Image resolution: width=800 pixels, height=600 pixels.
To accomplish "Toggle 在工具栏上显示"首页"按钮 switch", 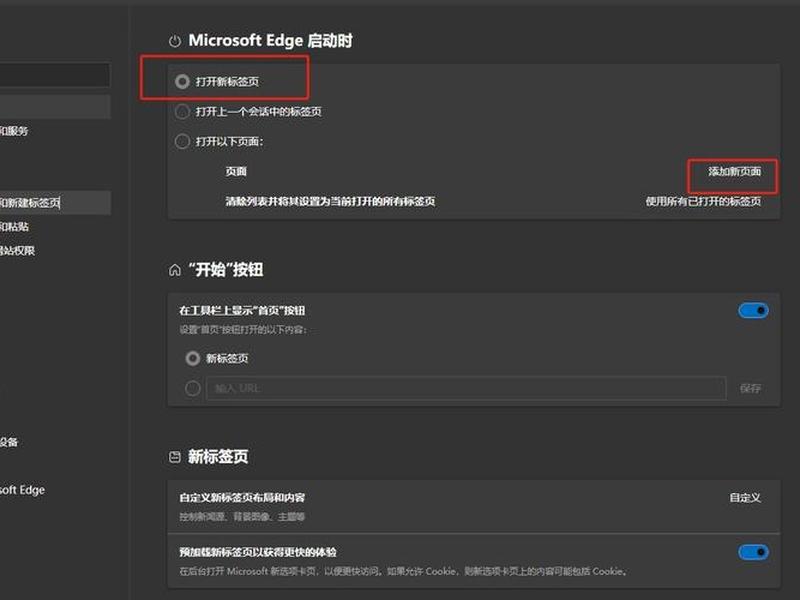I will pos(753,310).
